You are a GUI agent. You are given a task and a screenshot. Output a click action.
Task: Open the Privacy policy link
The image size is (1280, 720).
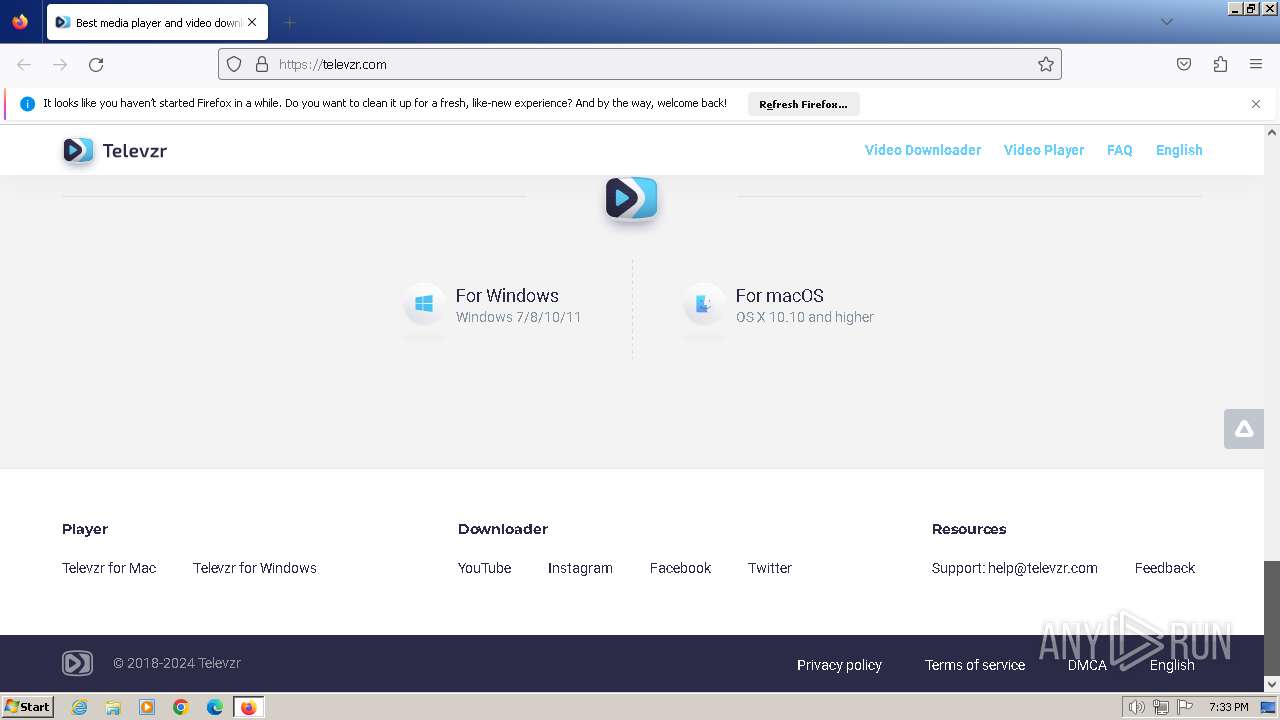point(839,665)
